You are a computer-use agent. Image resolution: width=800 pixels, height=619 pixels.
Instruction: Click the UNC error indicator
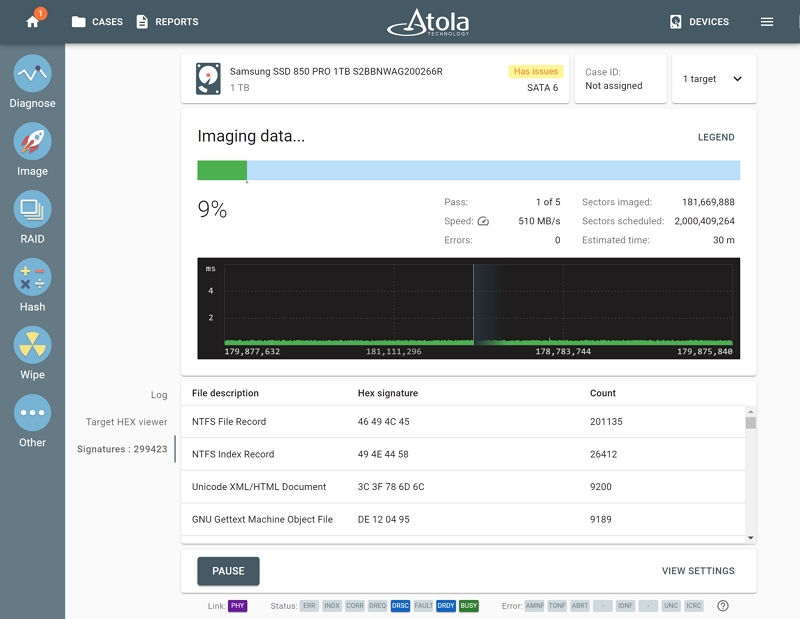coord(670,606)
